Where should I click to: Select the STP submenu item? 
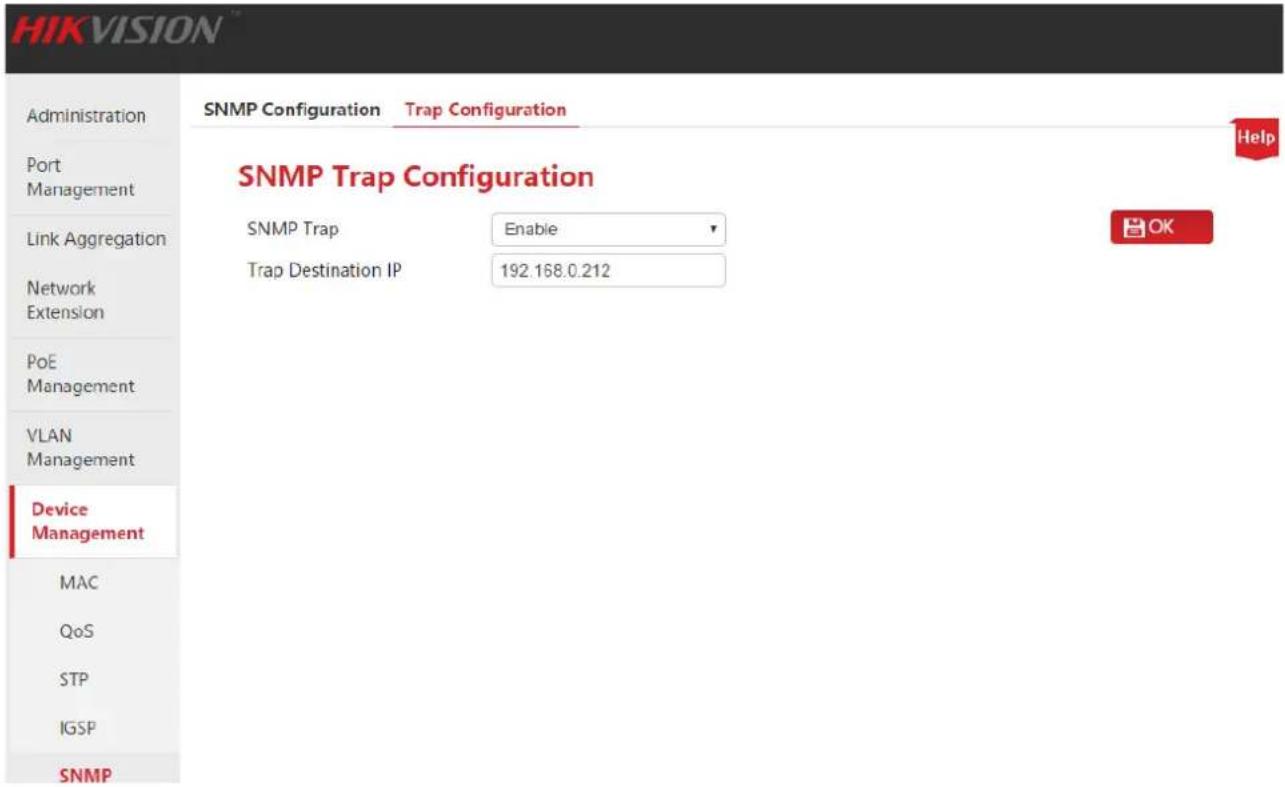[74, 681]
